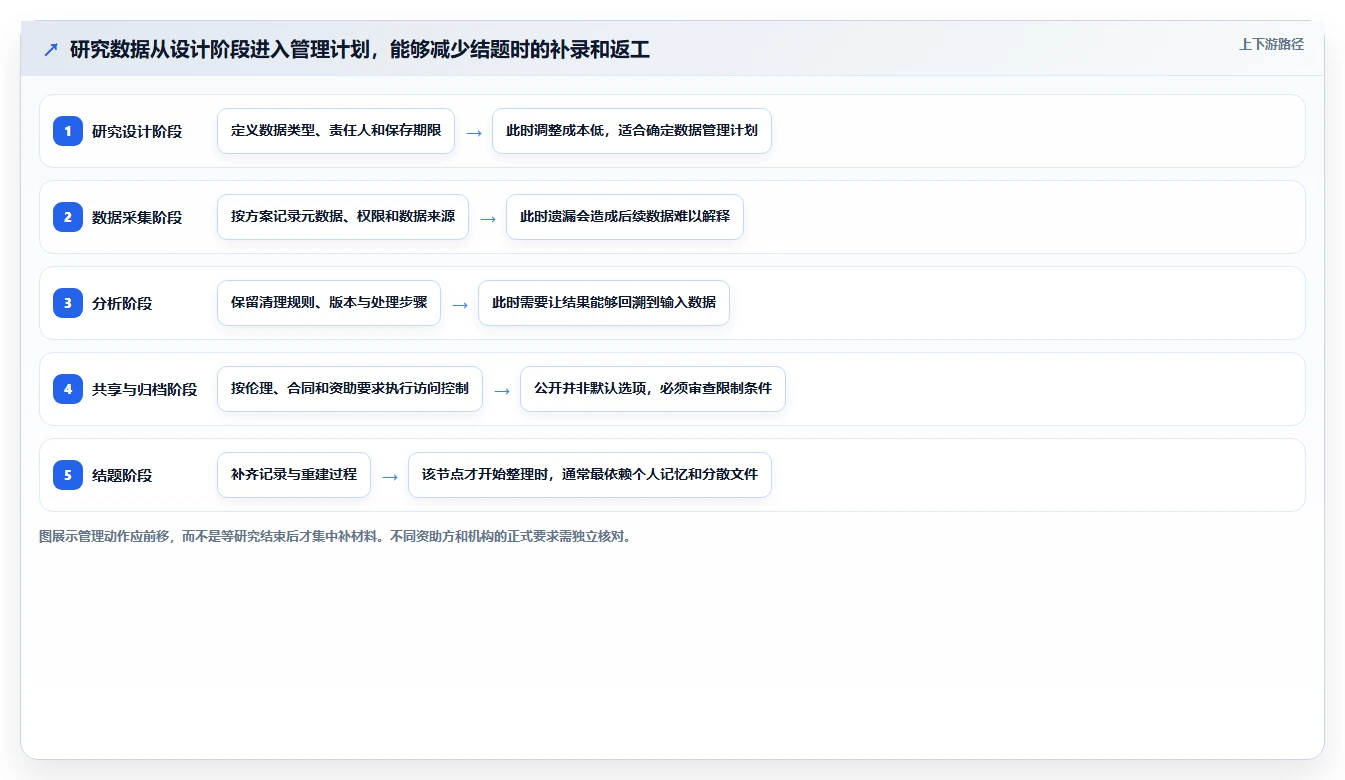Click the diagonal arrow icon beside the title
Screen dimensions: 1345x780
(x=51, y=49)
